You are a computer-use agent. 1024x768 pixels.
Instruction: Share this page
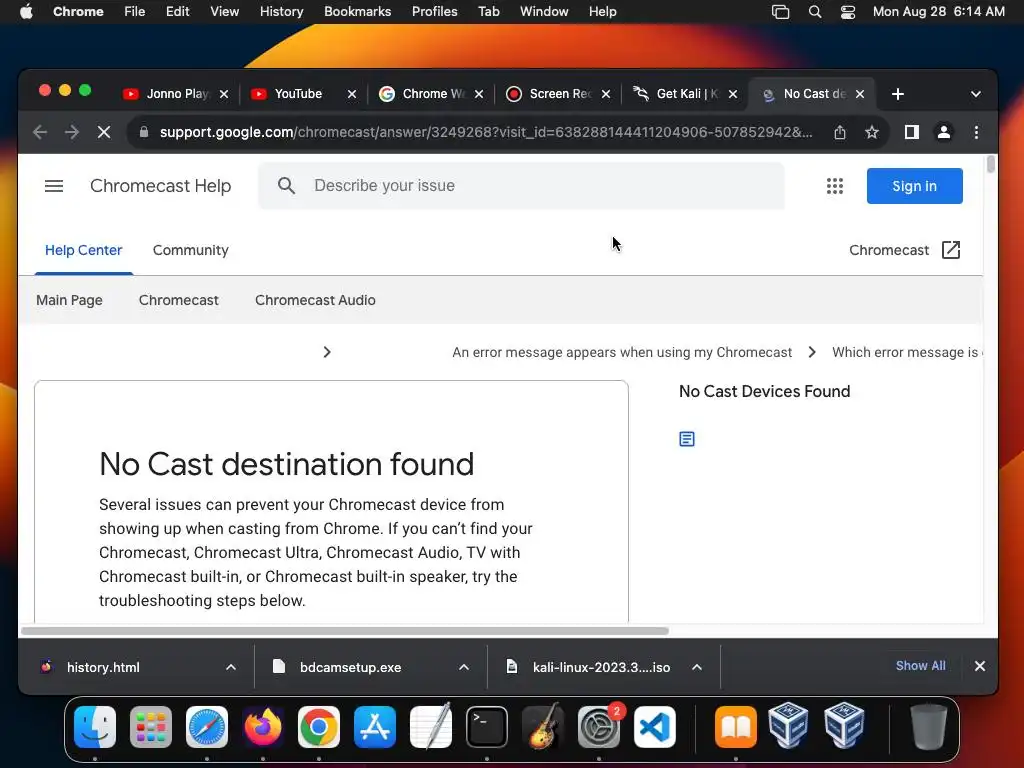click(840, 133)
